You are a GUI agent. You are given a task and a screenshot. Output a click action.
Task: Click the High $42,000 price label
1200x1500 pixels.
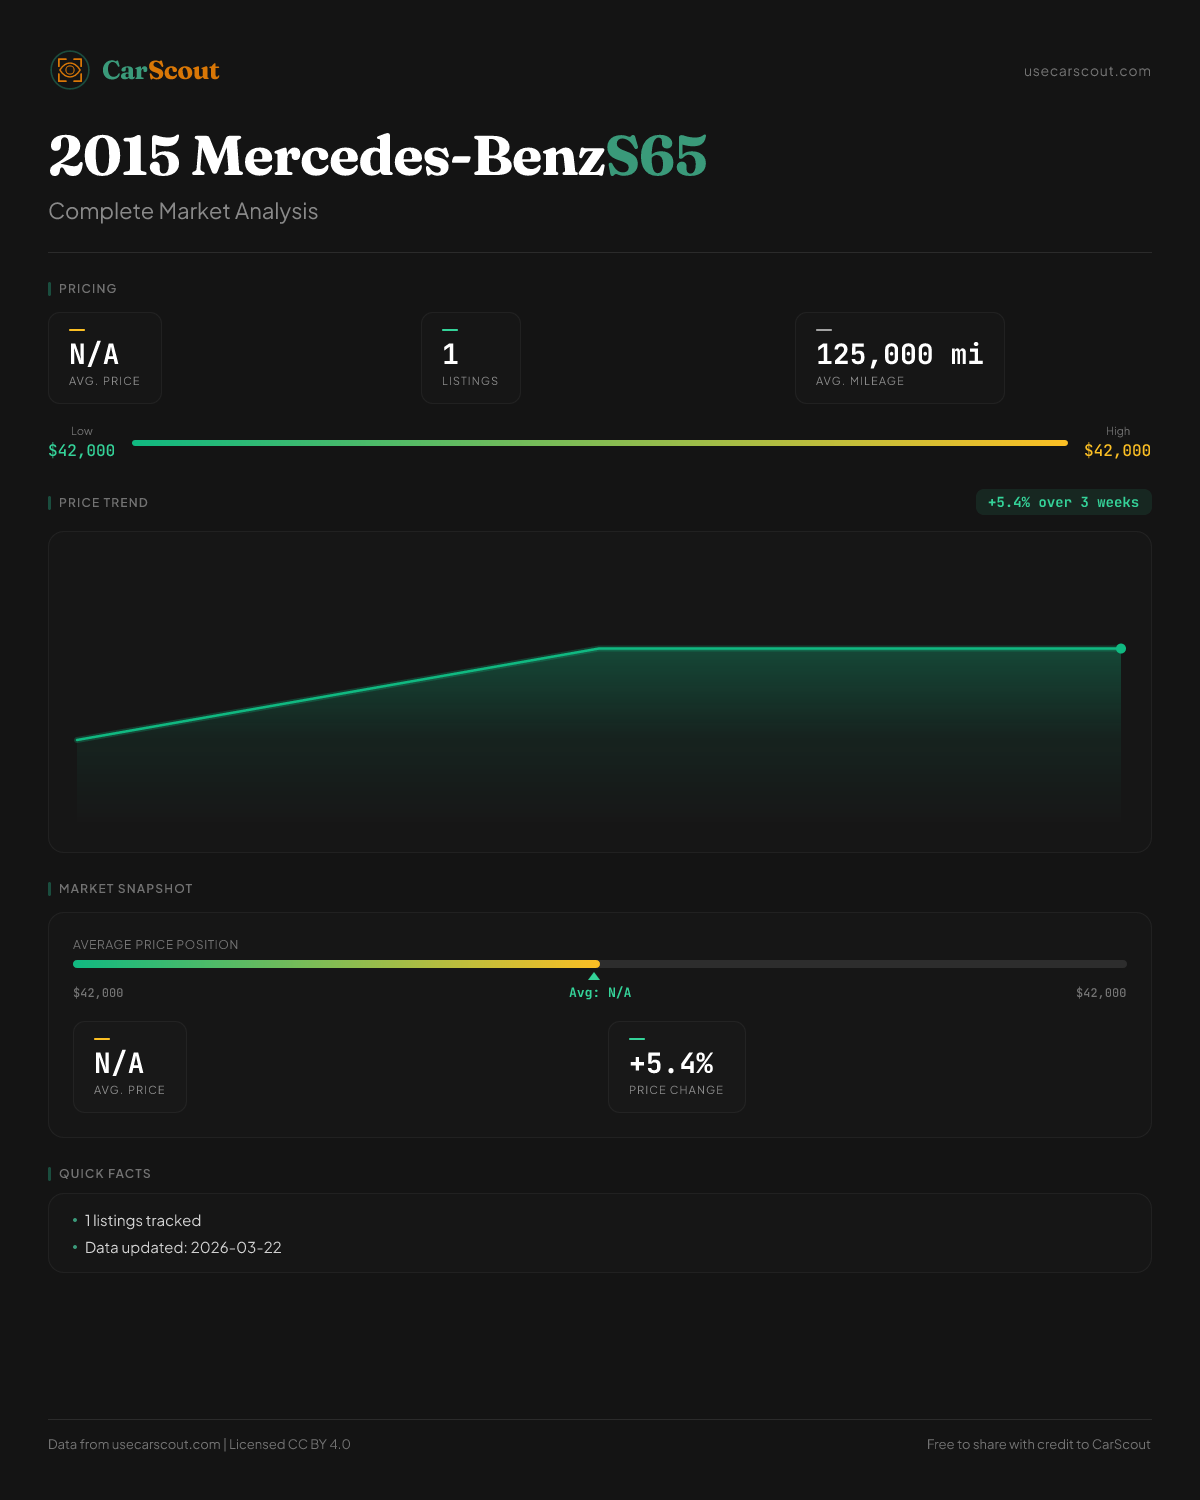pyautogui.click(x=1117, y=450)
